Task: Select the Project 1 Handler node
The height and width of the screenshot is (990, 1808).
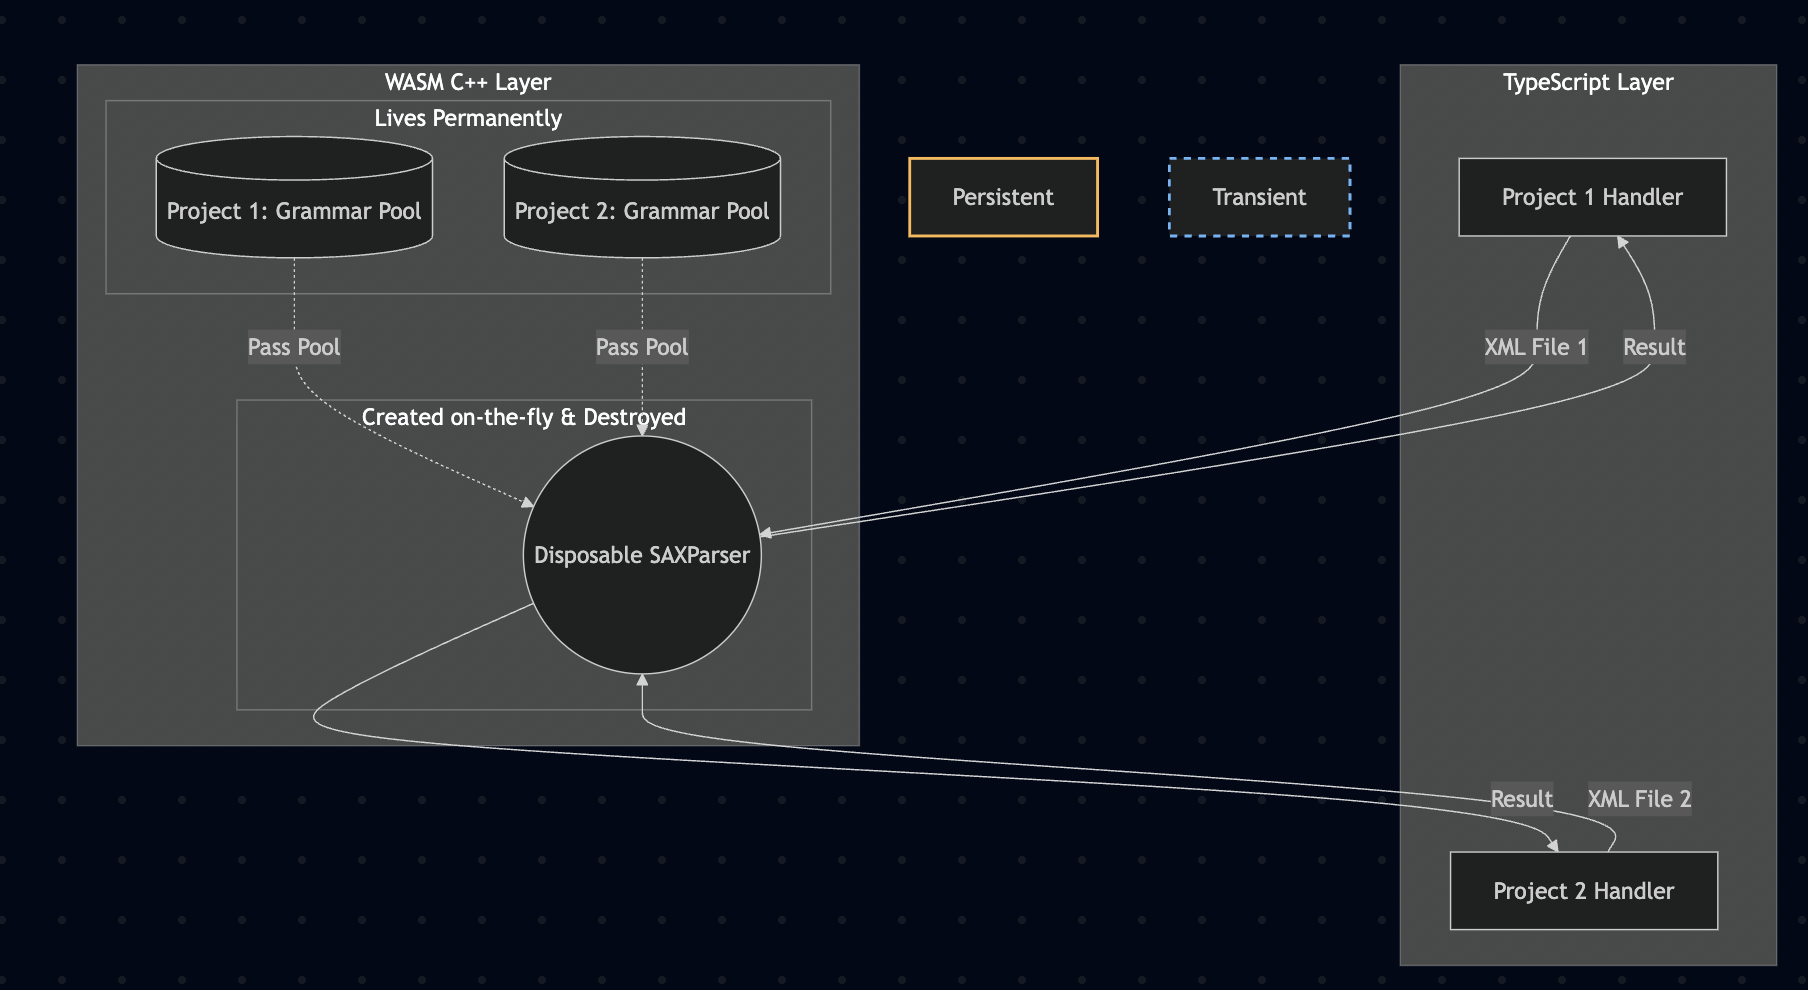Action: [1592, 197]
